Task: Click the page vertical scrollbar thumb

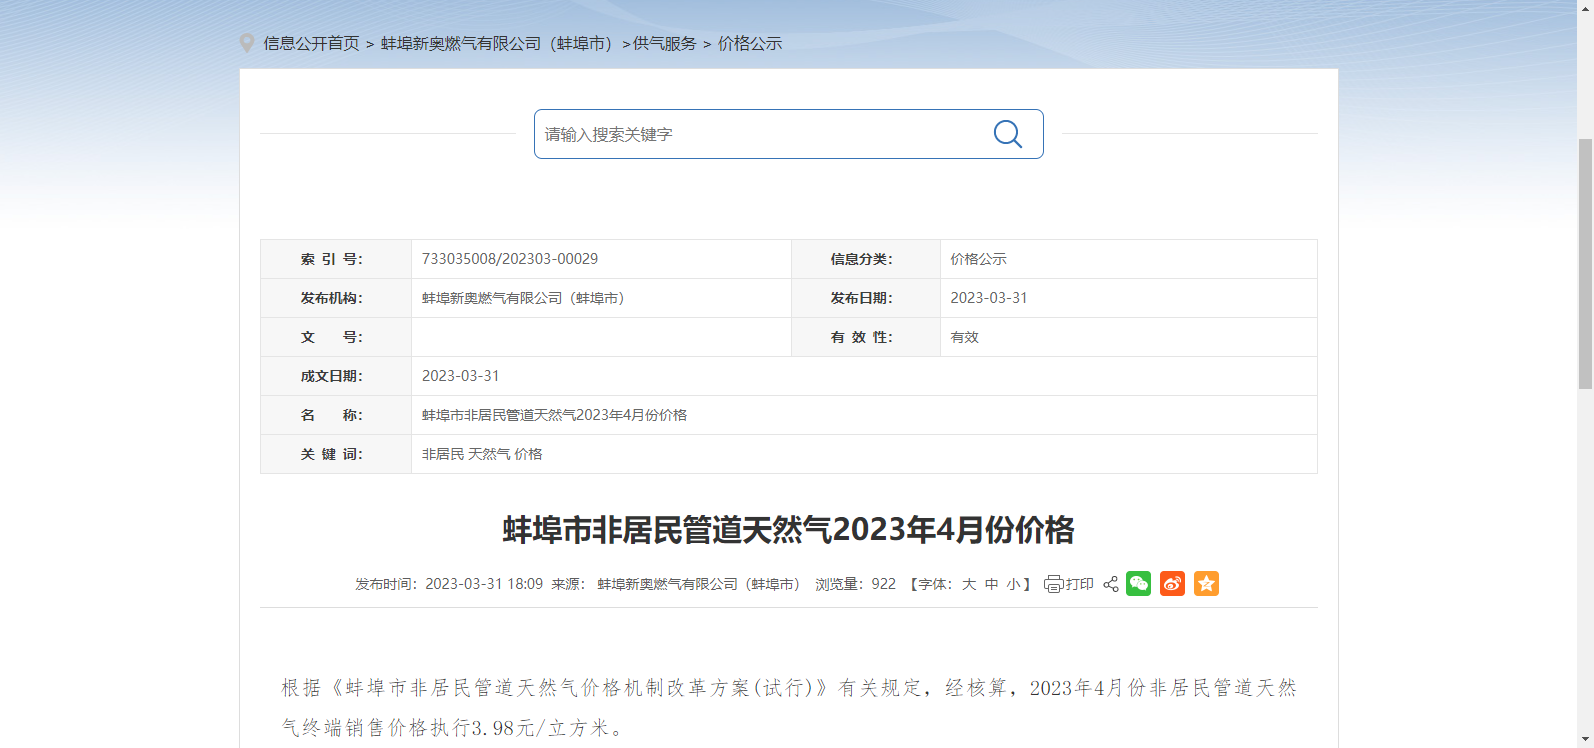Action: (1585, 264)
